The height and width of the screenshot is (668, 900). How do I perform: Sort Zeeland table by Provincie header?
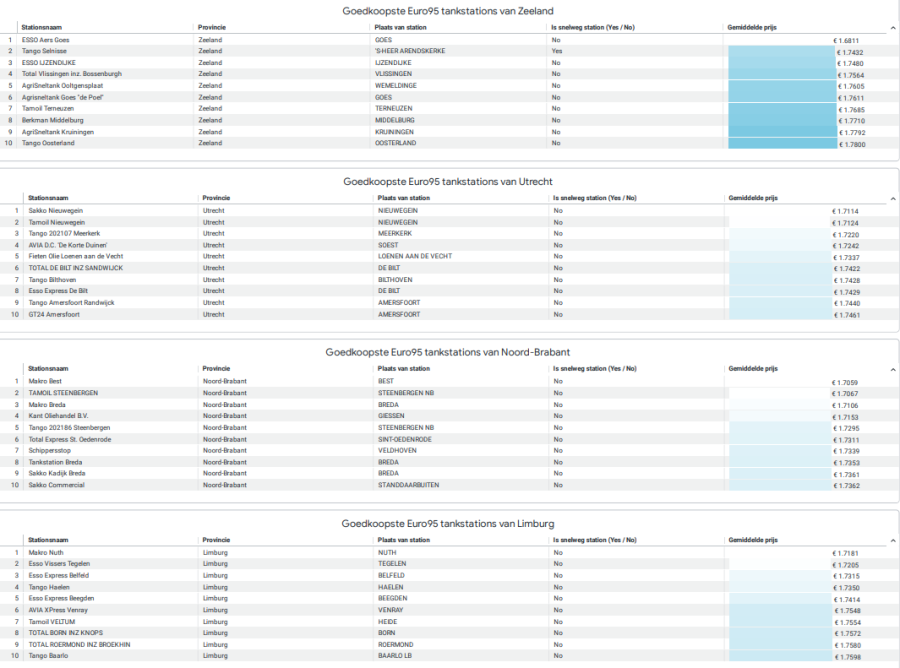212,28
